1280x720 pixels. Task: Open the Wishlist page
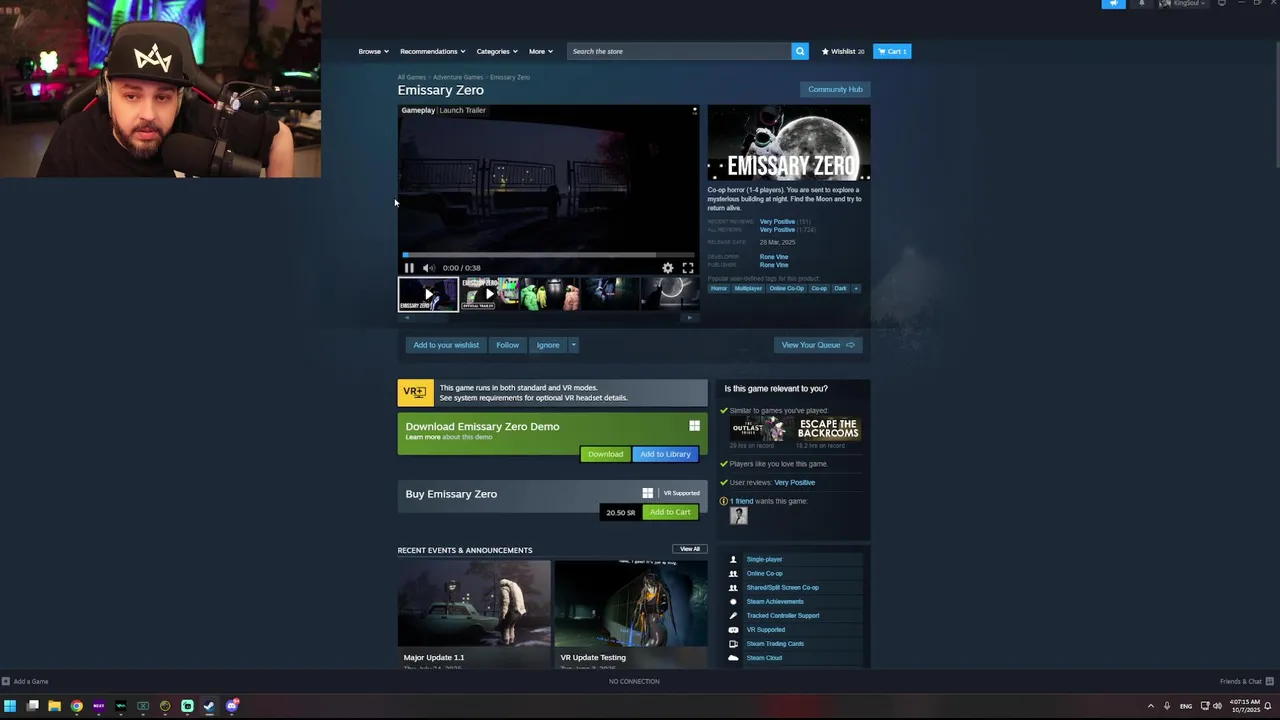(x=843, y=51)
